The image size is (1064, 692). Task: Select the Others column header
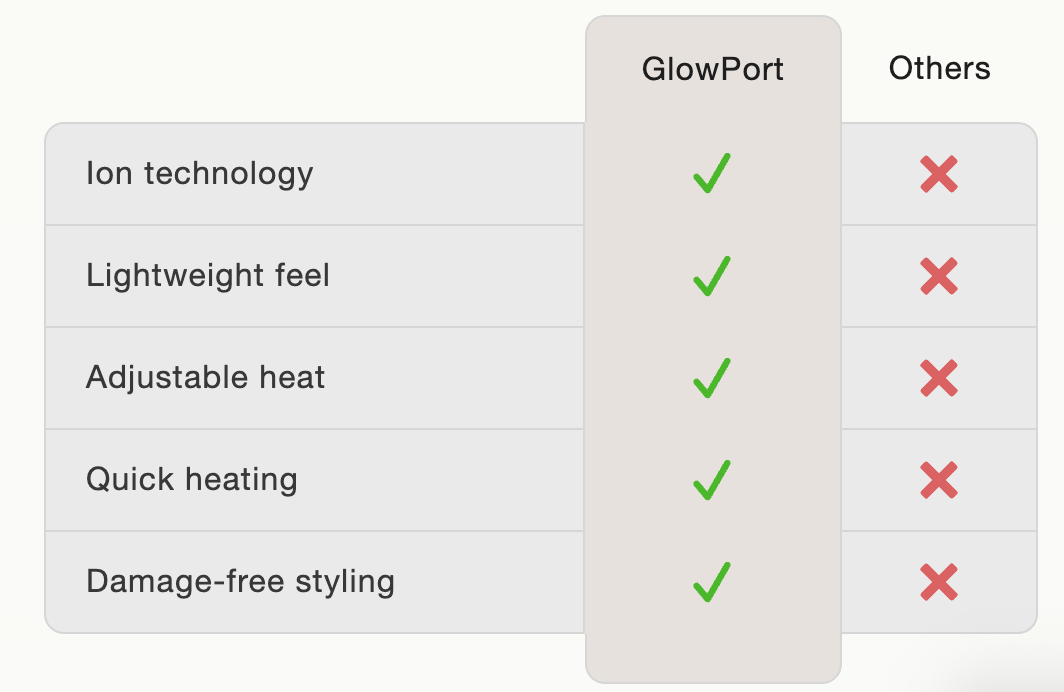tap(939, 69)
